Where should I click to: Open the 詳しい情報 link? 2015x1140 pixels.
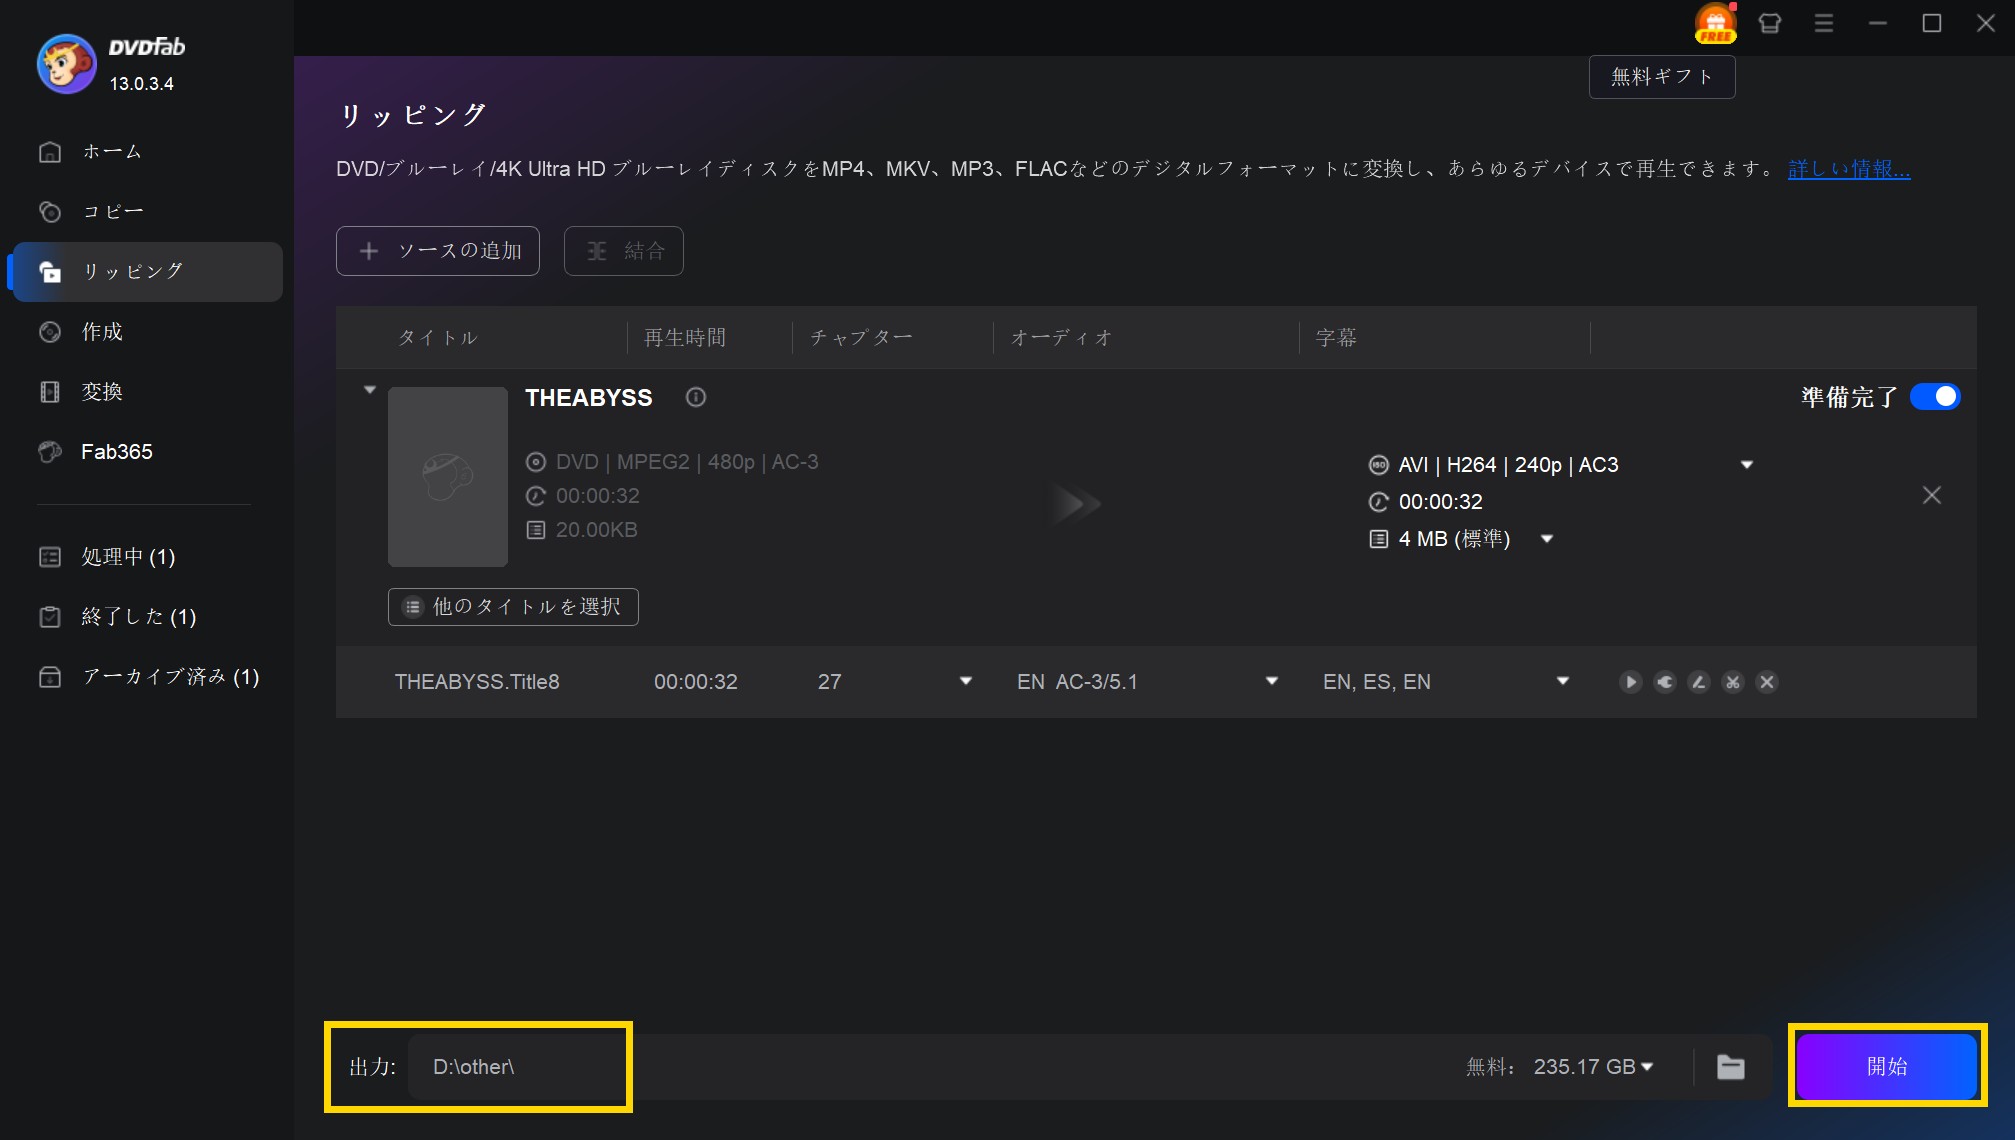coord(1849,169)
